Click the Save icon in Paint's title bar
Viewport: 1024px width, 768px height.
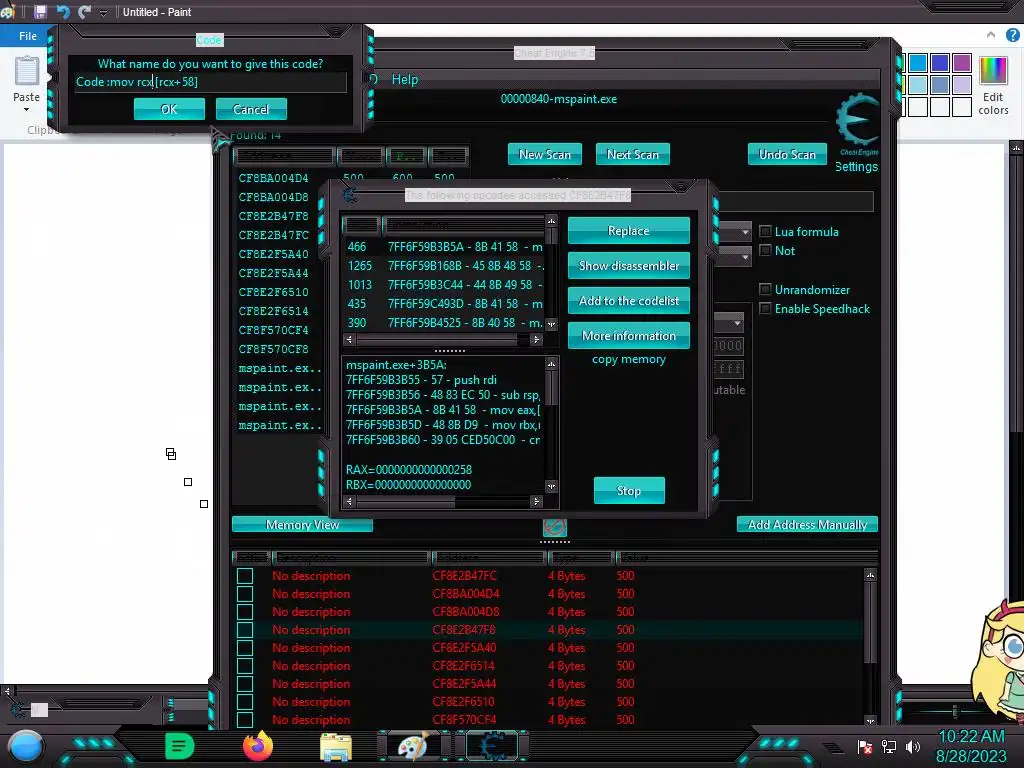tap(40, 12)
